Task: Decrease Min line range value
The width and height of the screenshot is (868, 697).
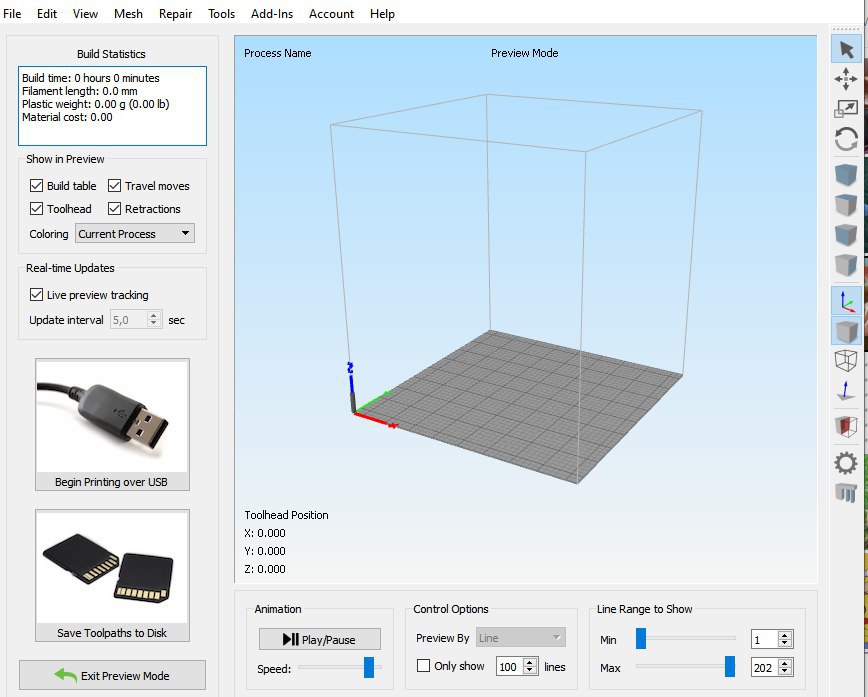Action: pos(785,643)
